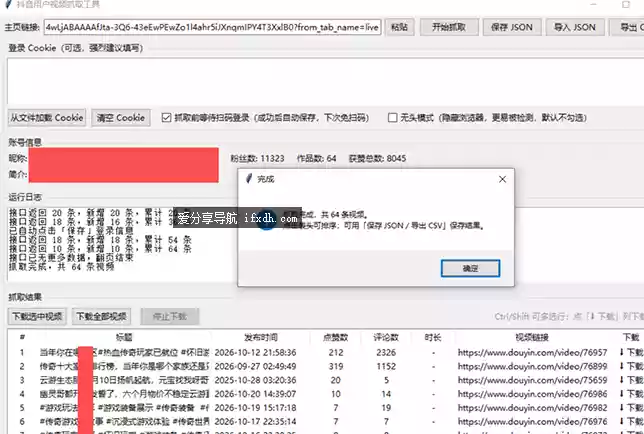Click the download arrow icon in row 5

tap(622, 408)
